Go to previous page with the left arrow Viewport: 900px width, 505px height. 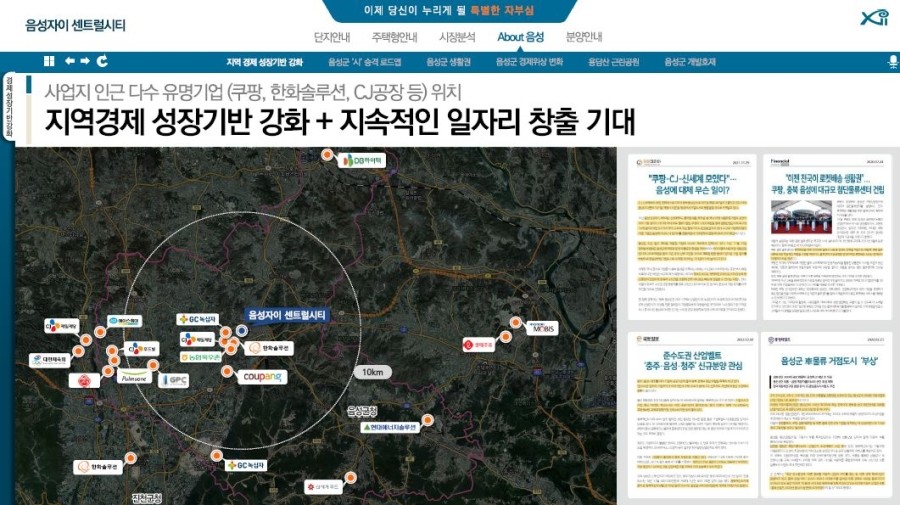click(x=70, y=61)
